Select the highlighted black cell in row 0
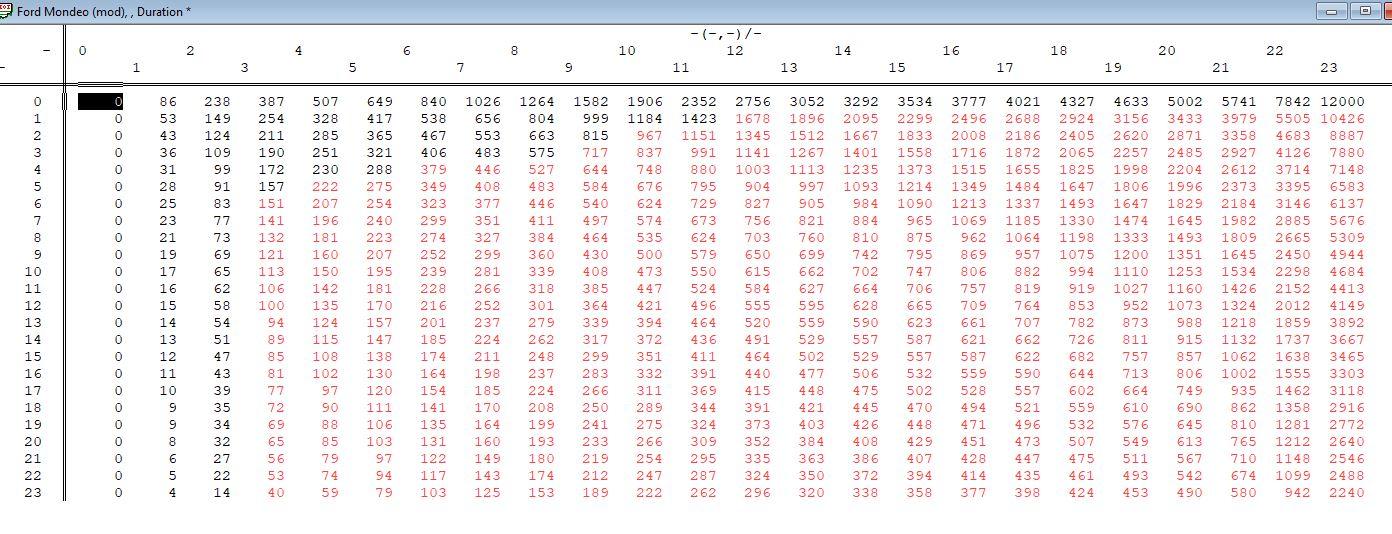The width and height of the screenshot is (1392, 534). tap(100, 101)
